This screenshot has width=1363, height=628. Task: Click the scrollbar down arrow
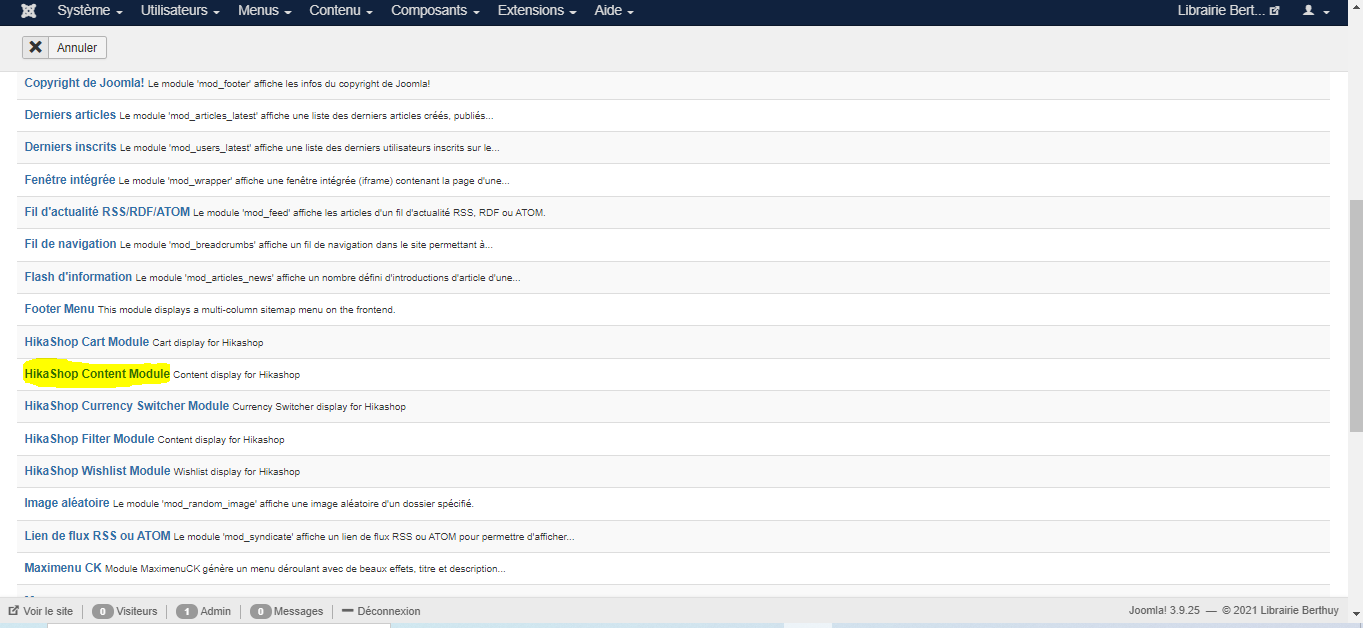coord(1356,613)
